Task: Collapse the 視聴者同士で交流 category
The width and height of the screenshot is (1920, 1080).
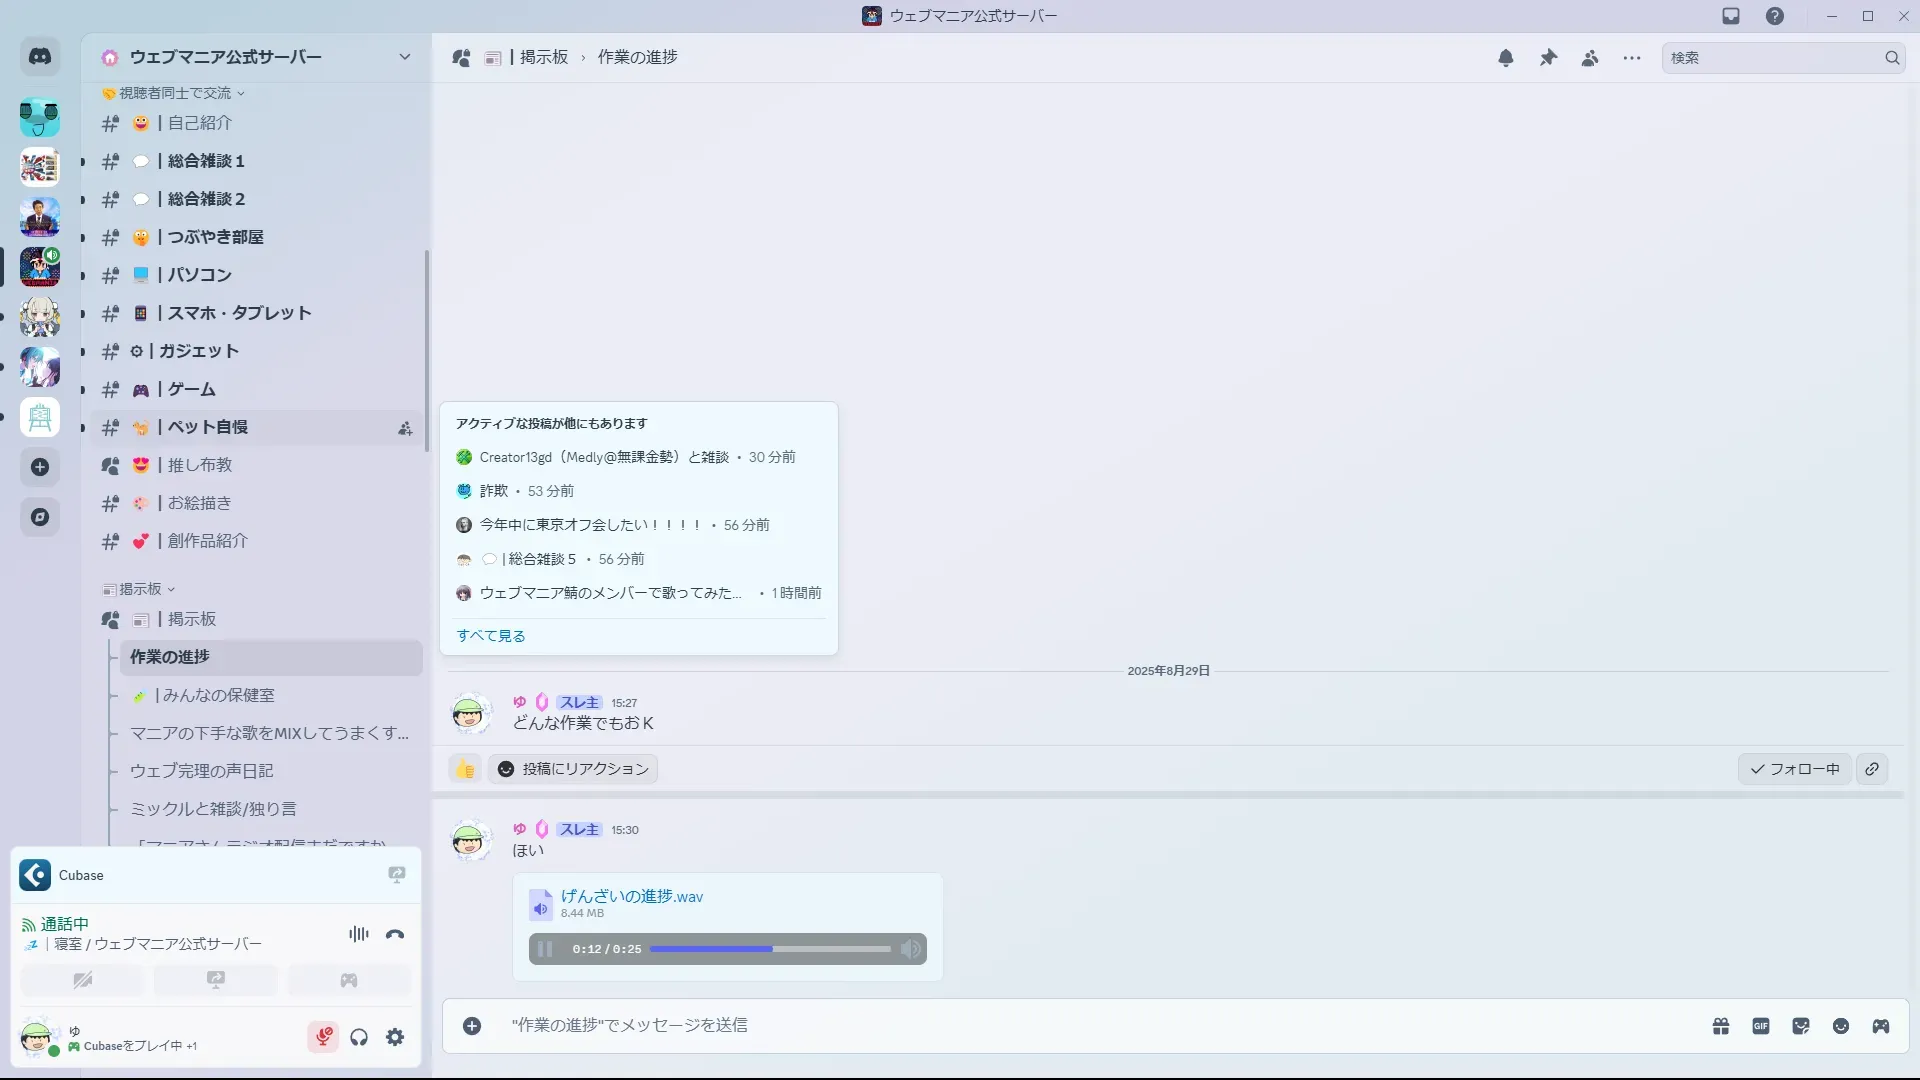Action: tap(175, 93)
